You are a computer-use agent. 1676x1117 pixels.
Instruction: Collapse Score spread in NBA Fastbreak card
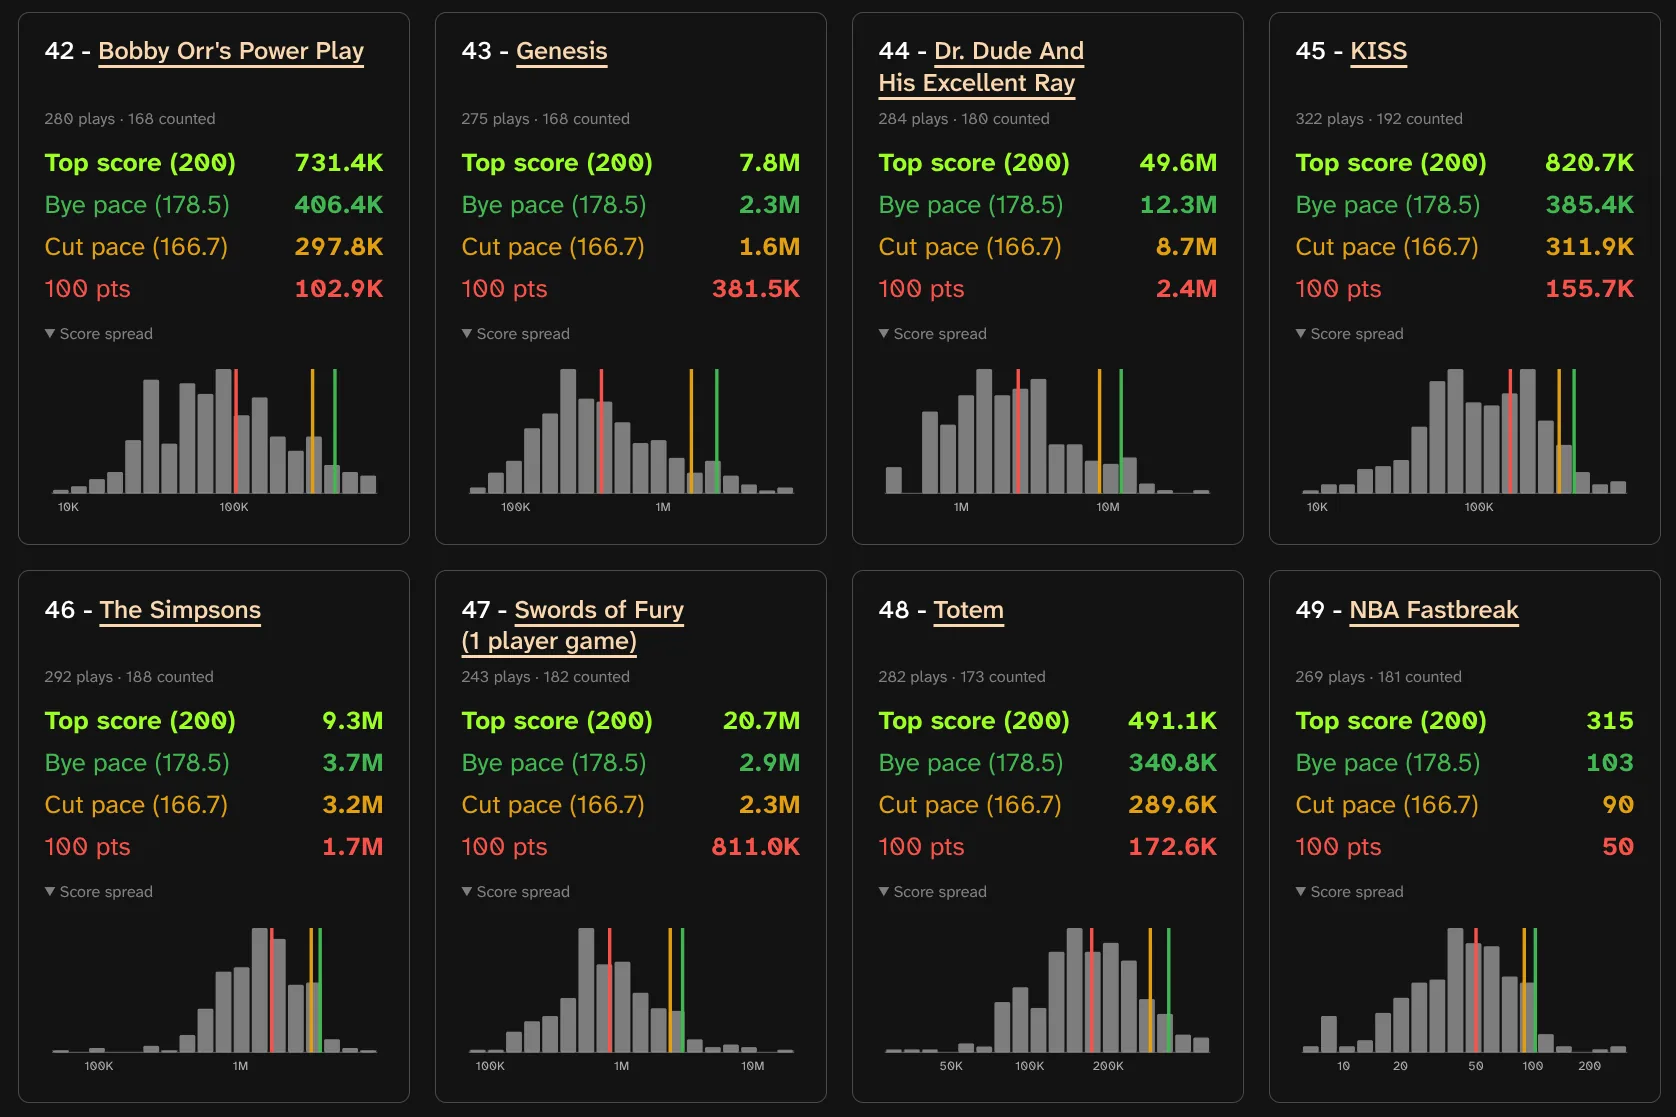[x=1350, y=892]
